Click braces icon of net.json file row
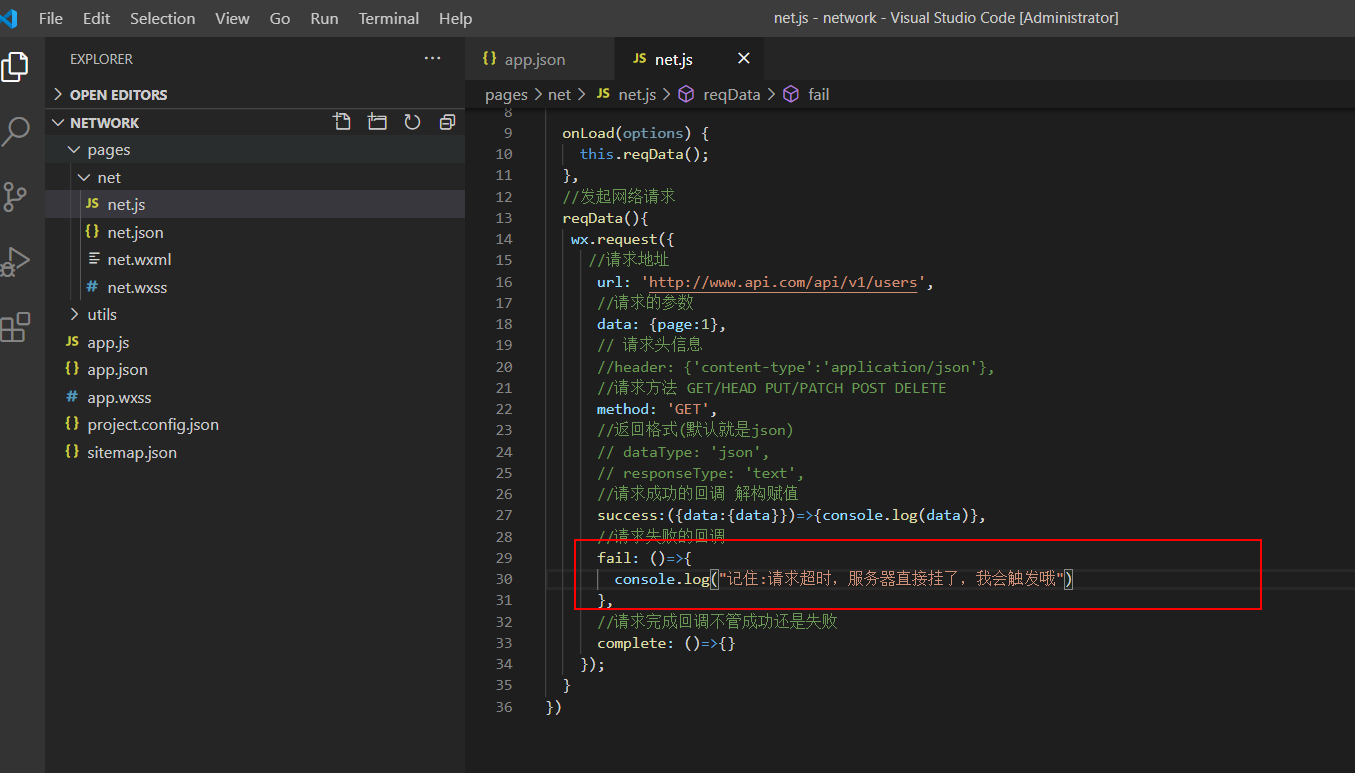The image size is (1355, 773). [x=93, y=232]
